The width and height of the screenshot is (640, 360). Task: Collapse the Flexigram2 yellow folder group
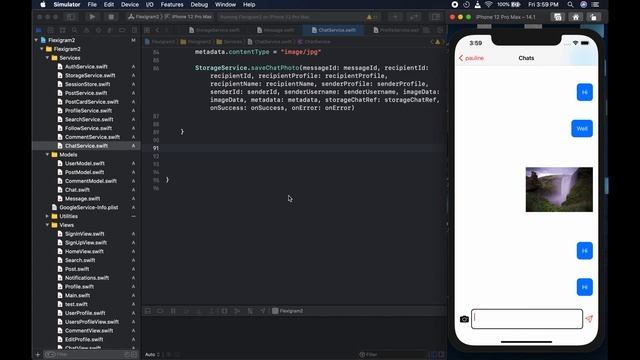[x=42, y=49]
